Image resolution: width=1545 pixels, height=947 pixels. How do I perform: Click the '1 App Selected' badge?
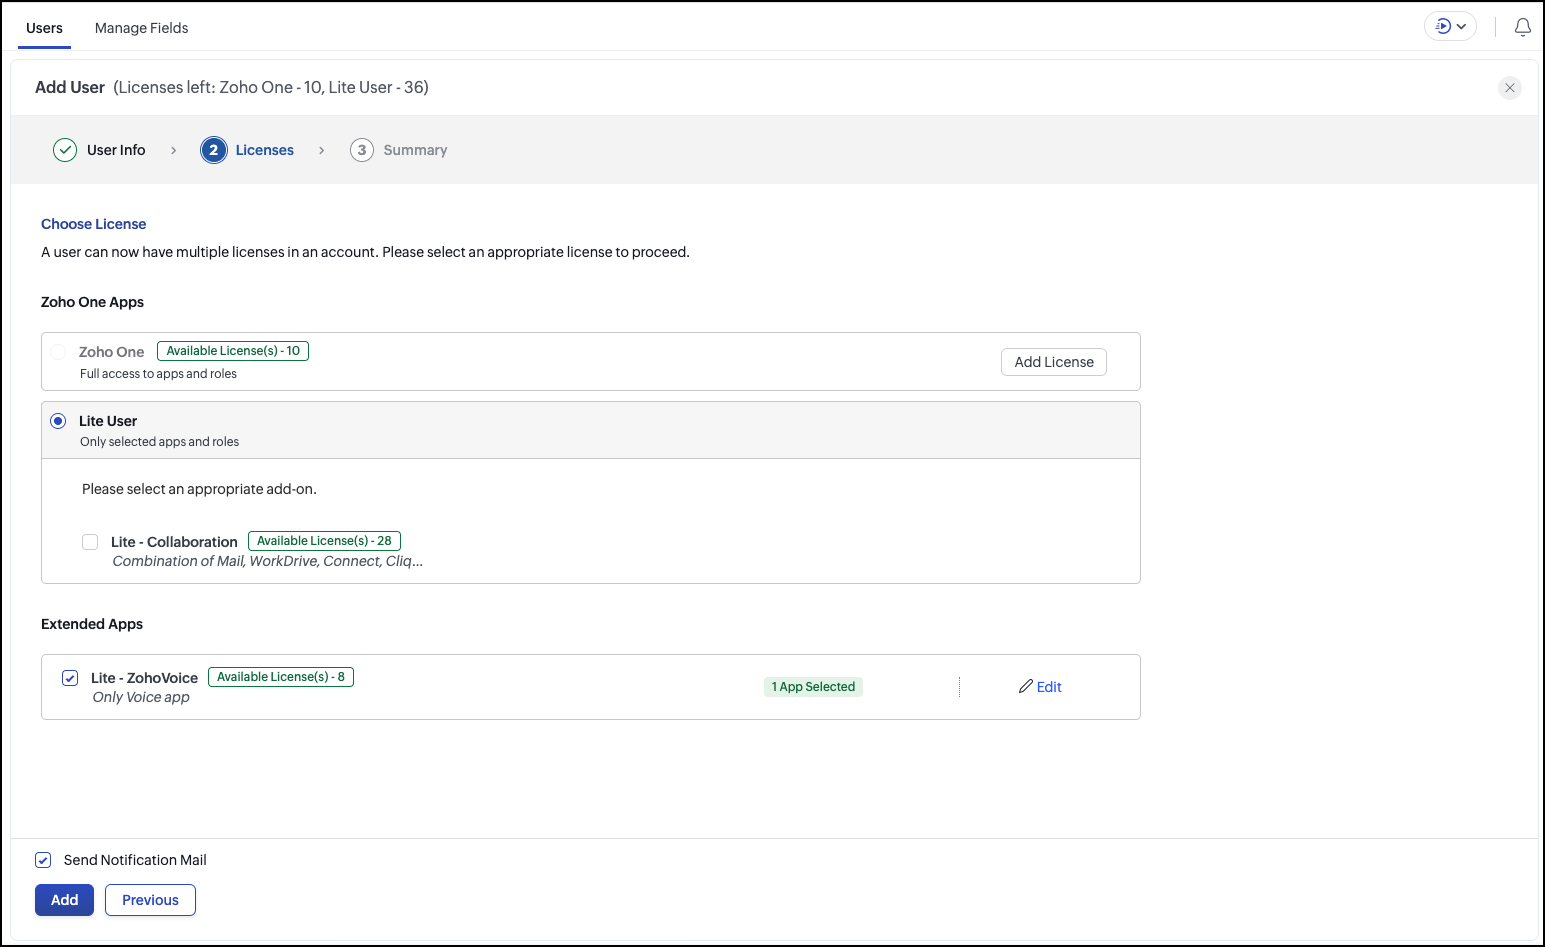813,687
